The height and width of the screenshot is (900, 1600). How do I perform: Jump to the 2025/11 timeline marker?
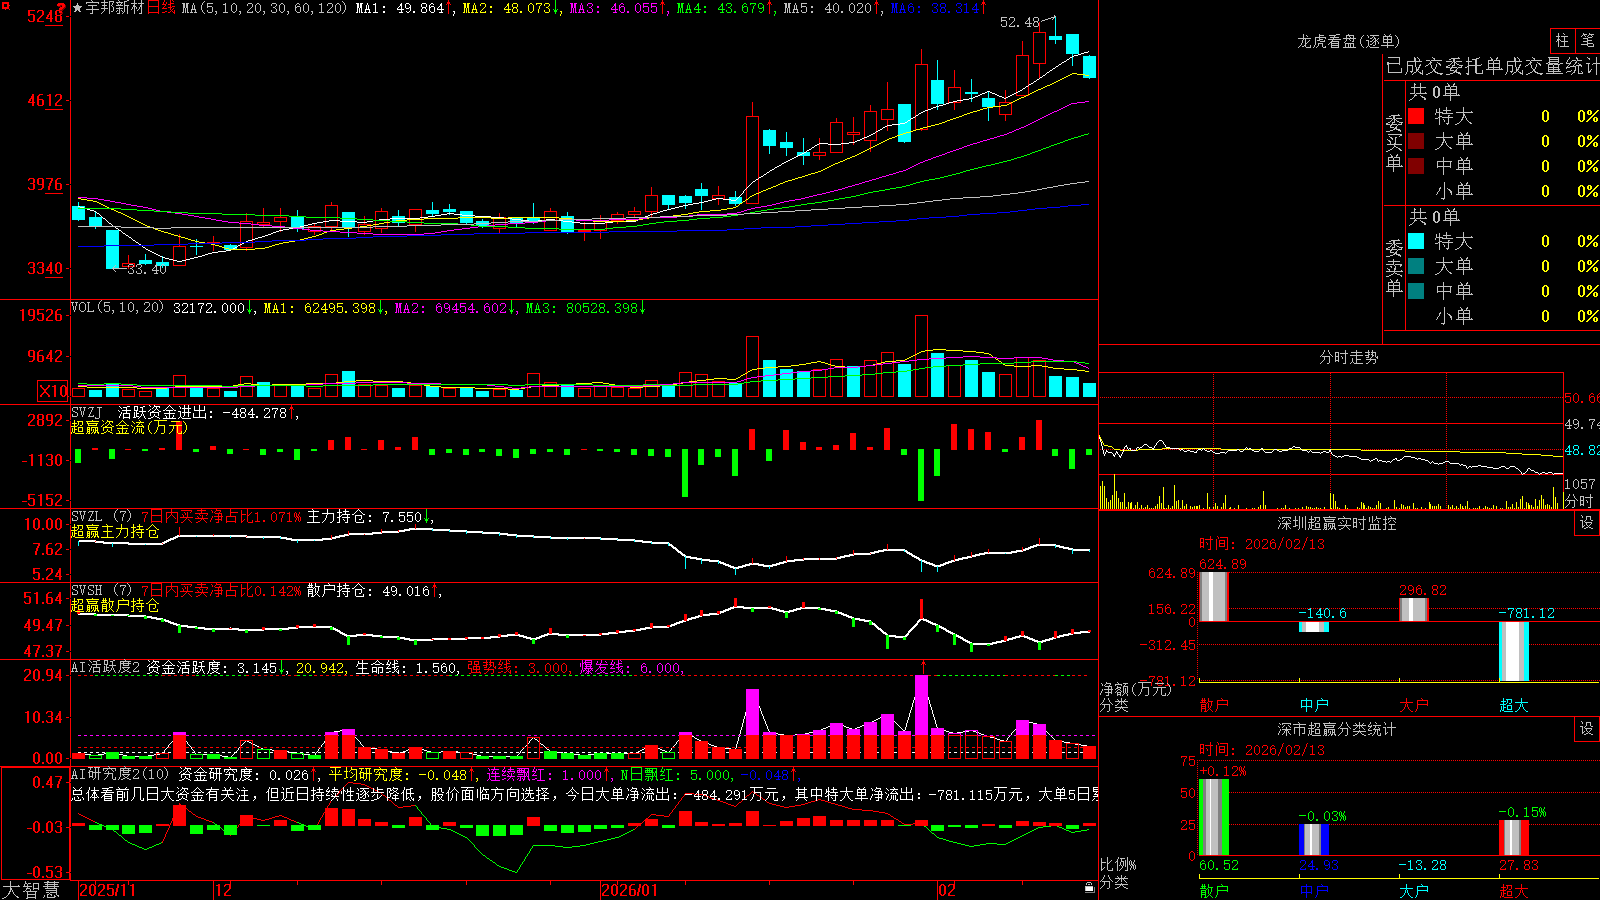point(107,890)
